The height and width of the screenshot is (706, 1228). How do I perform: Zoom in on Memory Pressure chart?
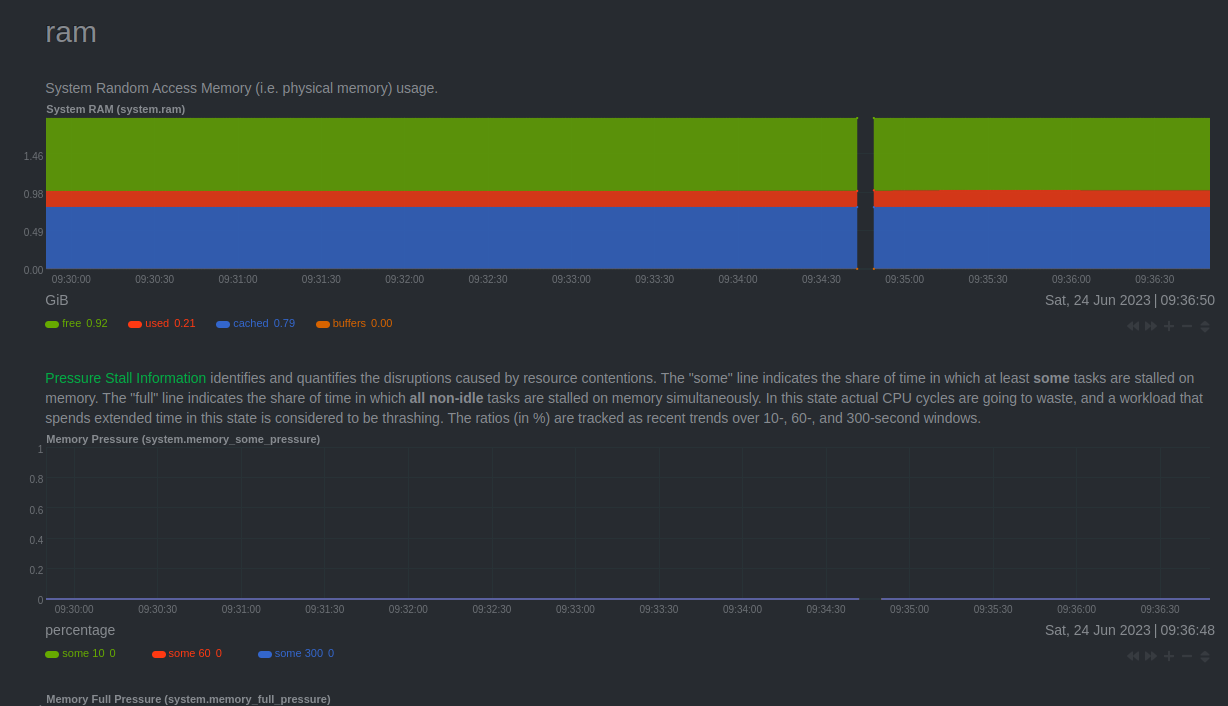[1169, 656]
